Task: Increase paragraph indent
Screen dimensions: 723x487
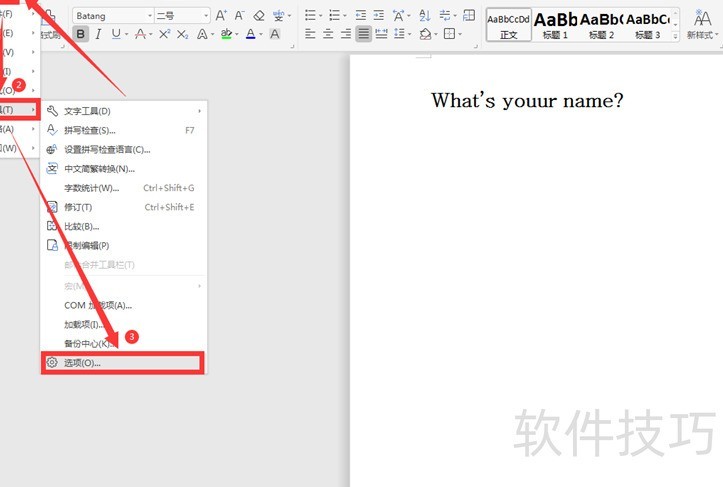Action: [x=379, y=16]
